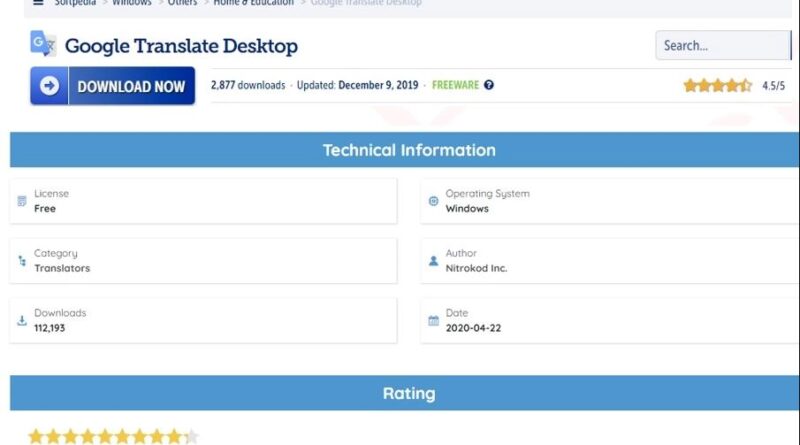
Task: Click the Operating System icon
Action: click(433, 201)
